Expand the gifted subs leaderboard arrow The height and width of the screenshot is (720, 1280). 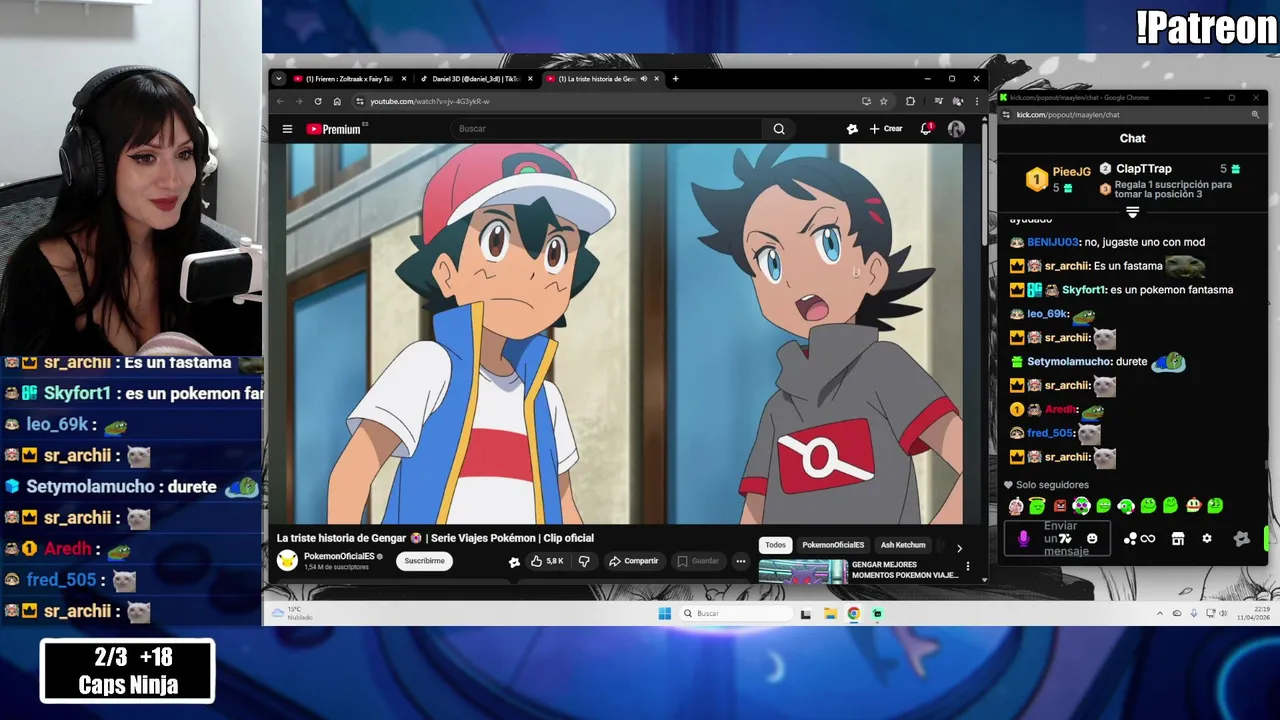click(1132, 212)
